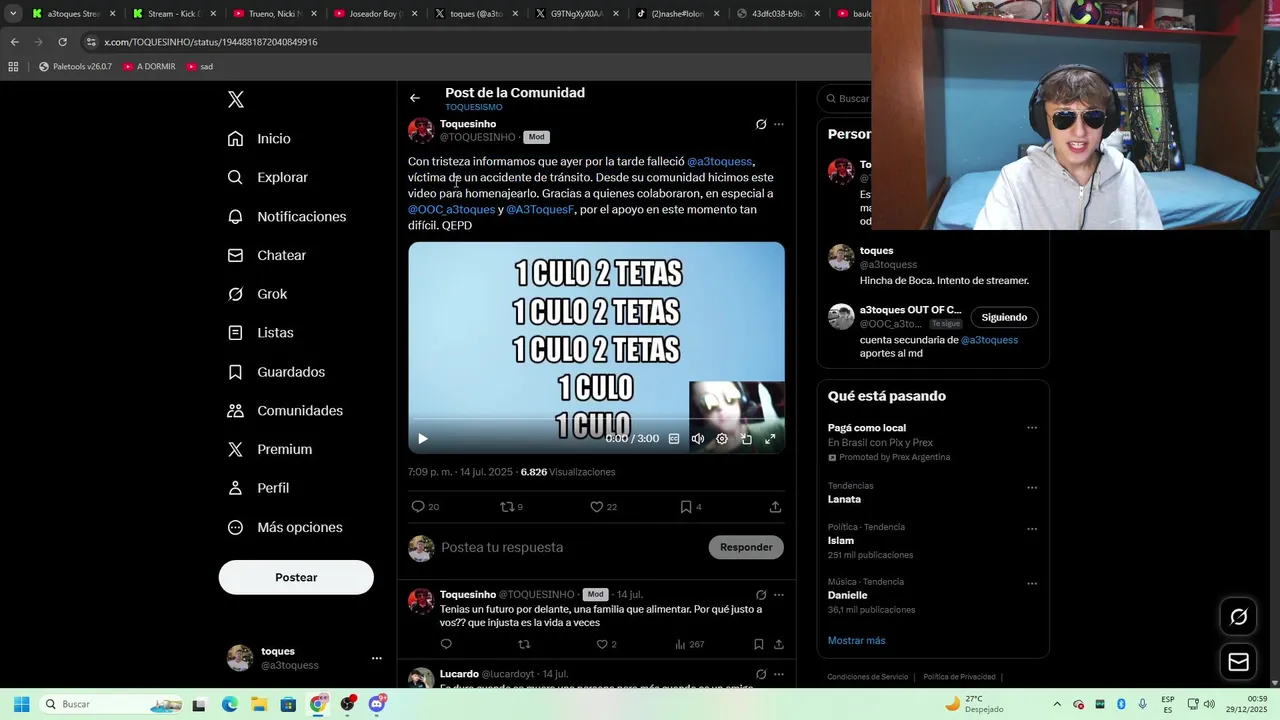Reply to Toquesinho's comment
1280x720 pixels.
click(x=446, y=644)
